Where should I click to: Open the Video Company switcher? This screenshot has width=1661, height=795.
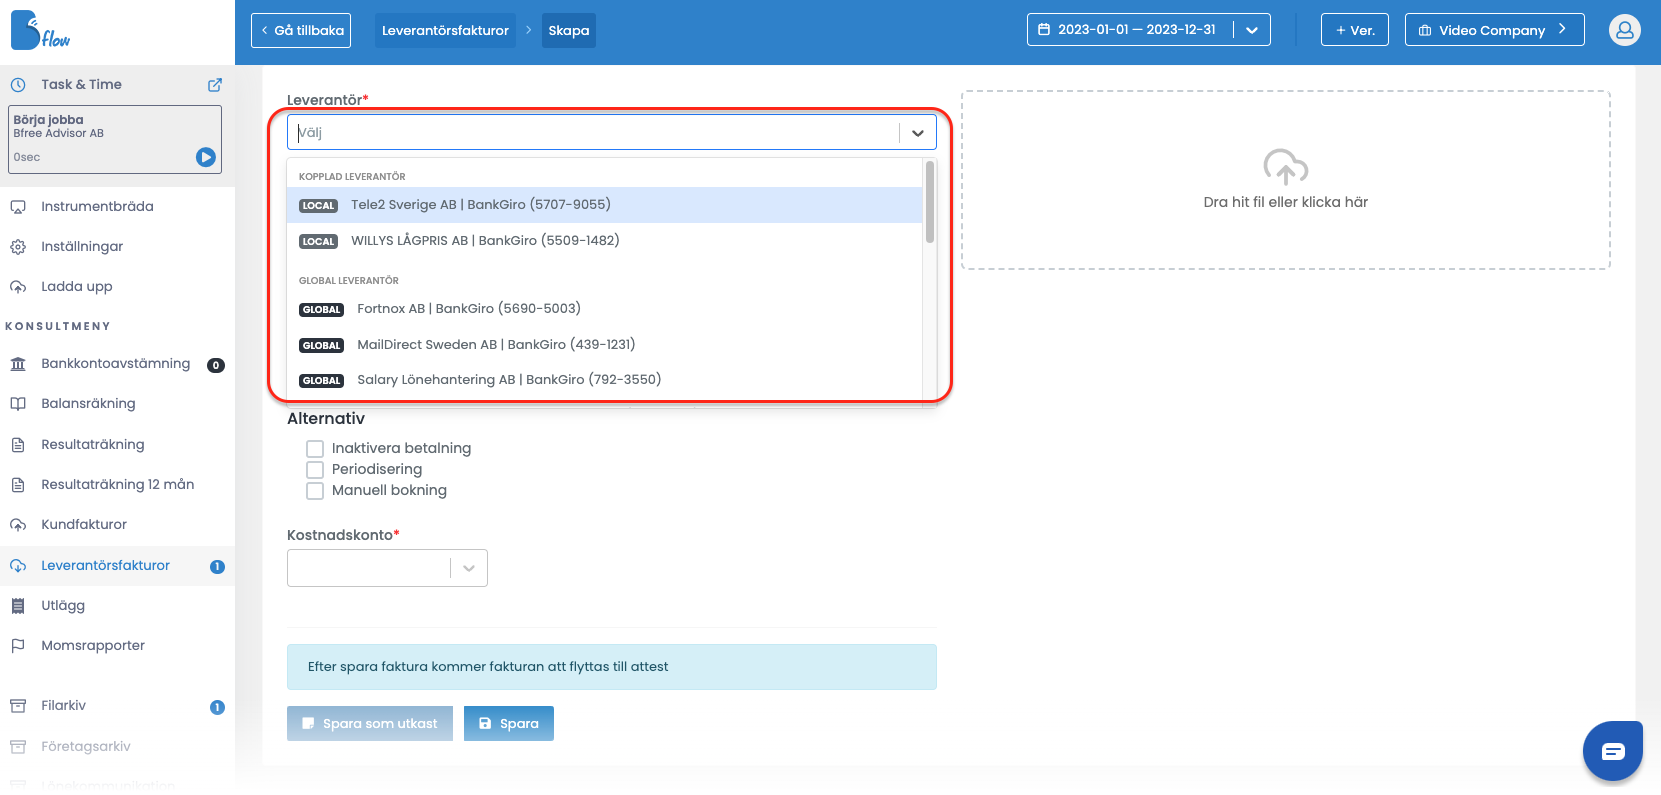1494,30
